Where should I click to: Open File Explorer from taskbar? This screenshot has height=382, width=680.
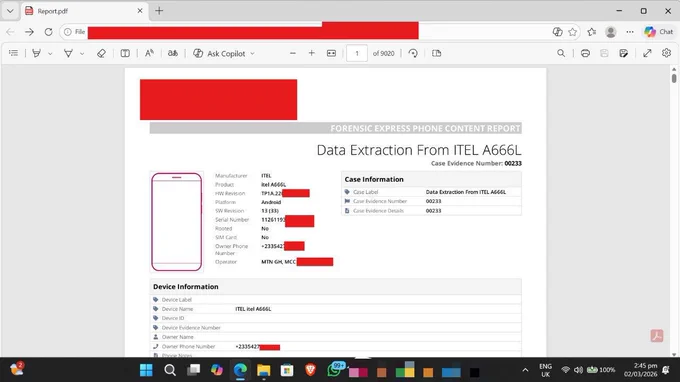click(264, 370)
